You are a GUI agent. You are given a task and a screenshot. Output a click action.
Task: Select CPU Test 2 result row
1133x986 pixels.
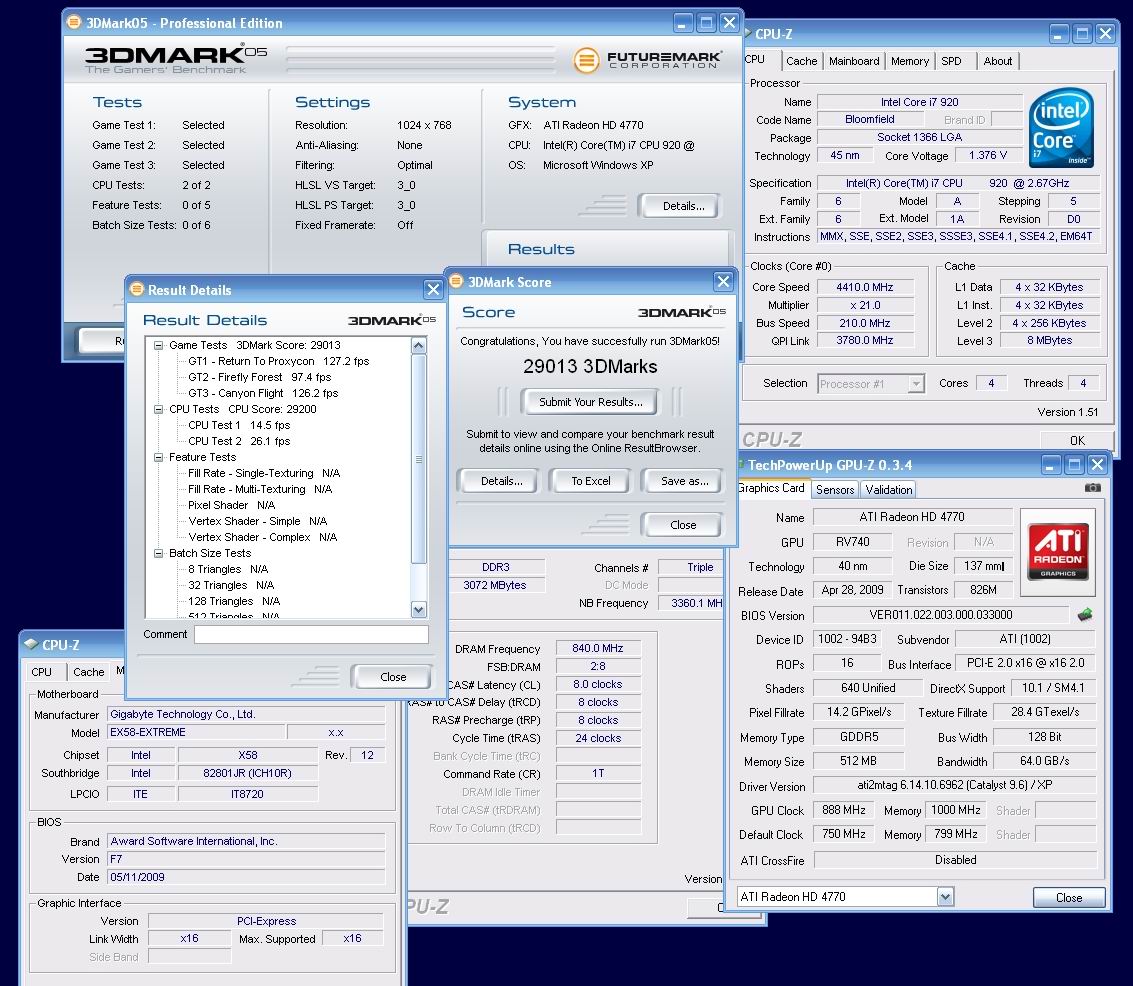[239, 441]
